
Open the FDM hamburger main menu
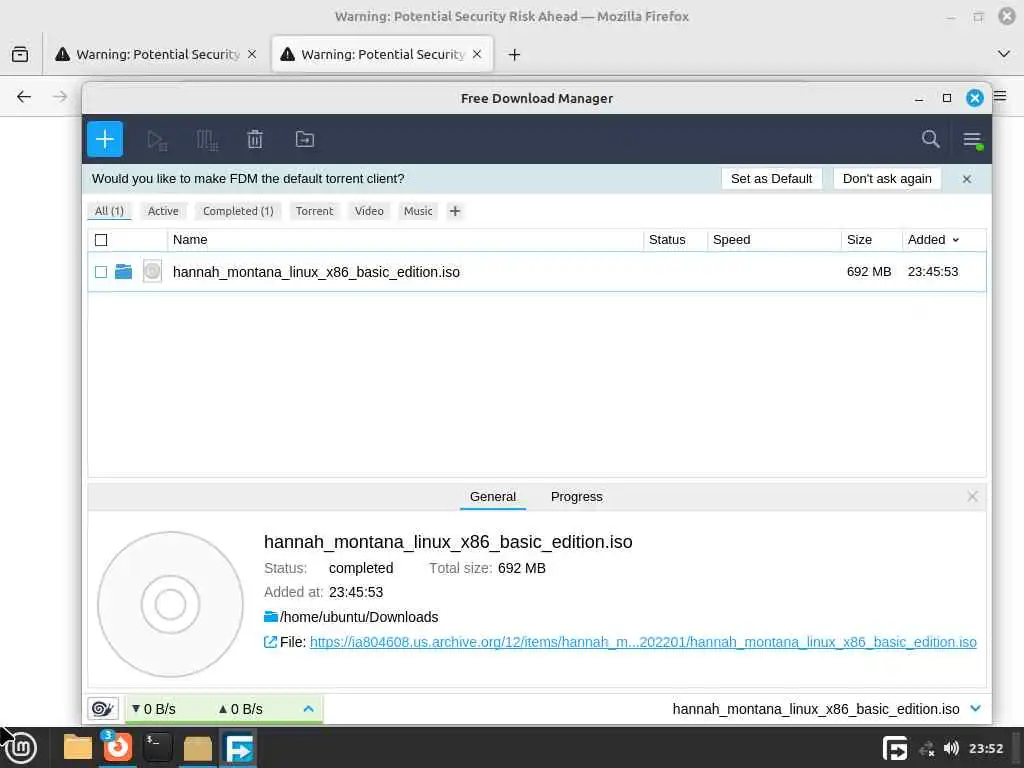(972, 139)
